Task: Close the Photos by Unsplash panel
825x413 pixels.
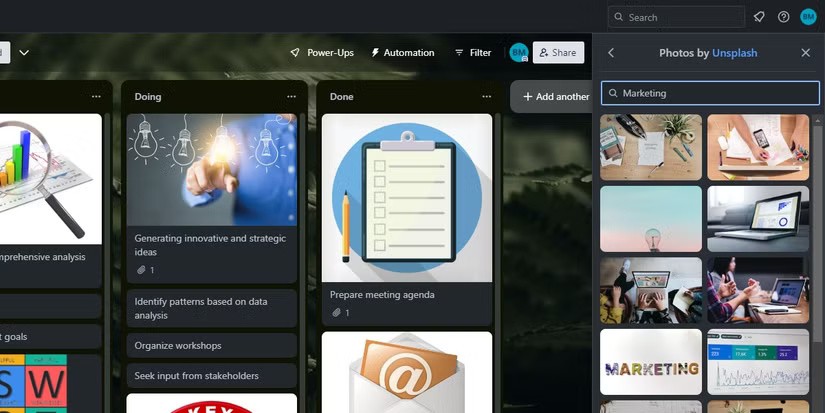Action: click(806, 53)
